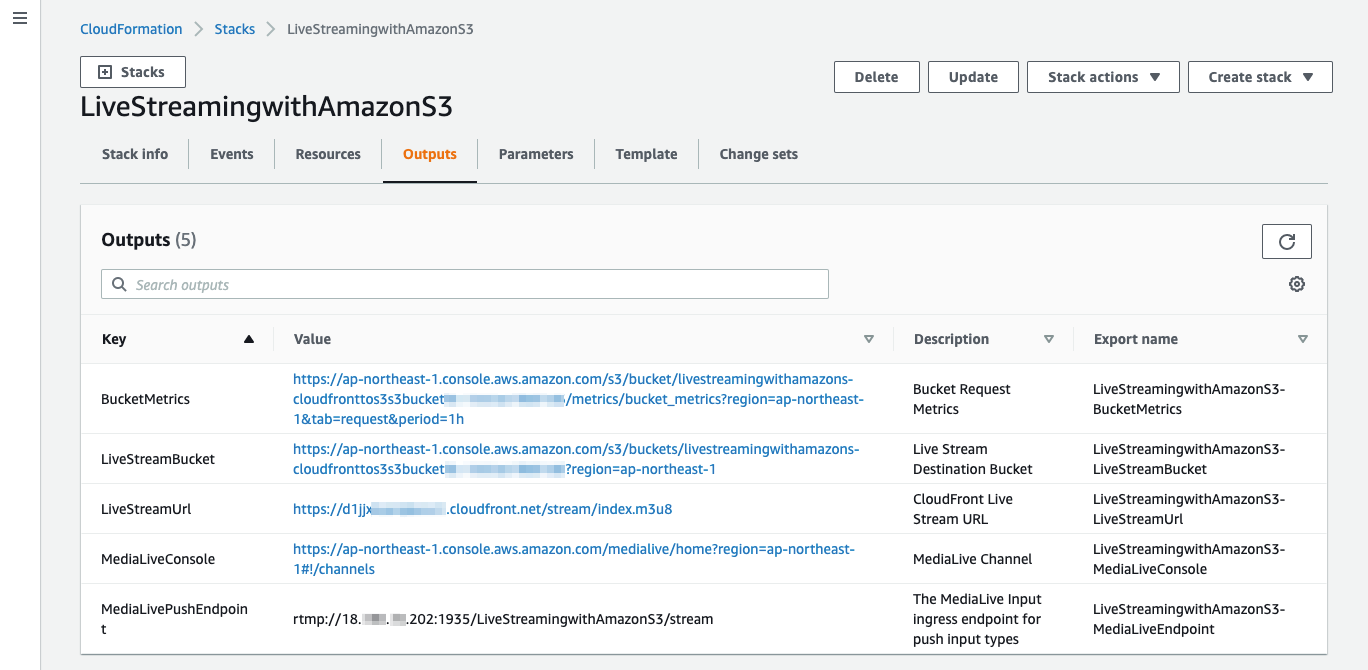1368x670 pixels.
Task: Refresh the outputs list
Action: (x=1287, y=241)
